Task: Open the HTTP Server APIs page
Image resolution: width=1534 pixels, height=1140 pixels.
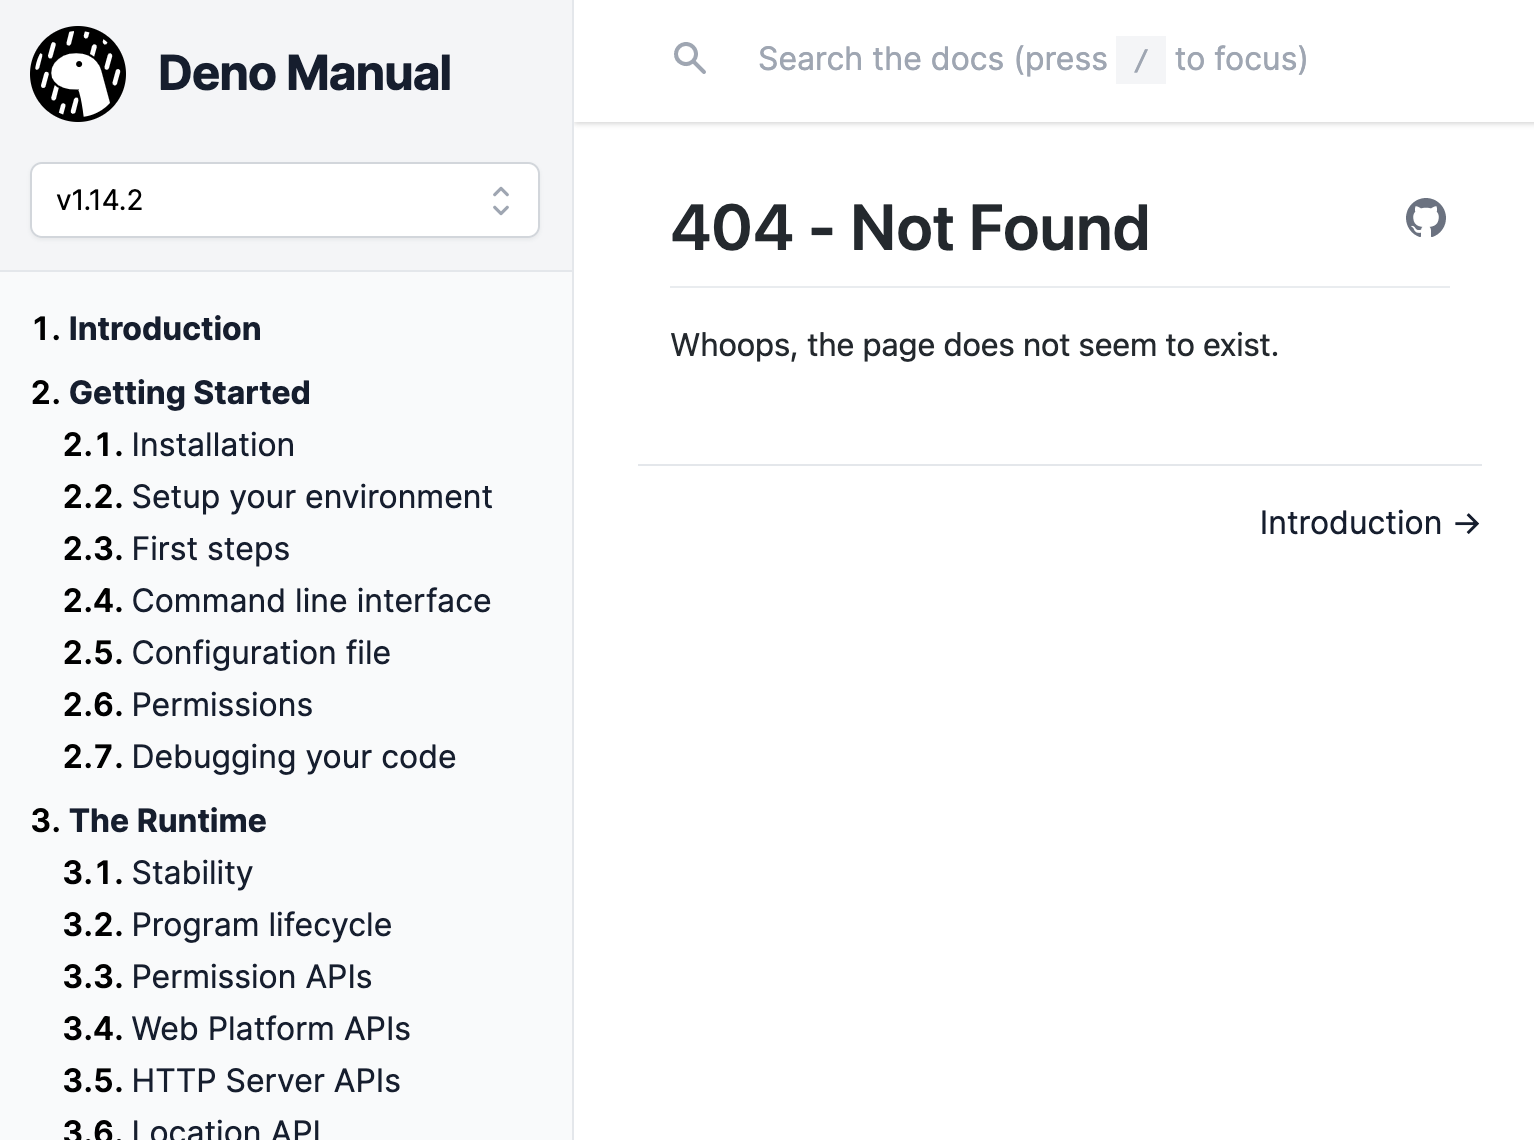Action: [265, 1080]
